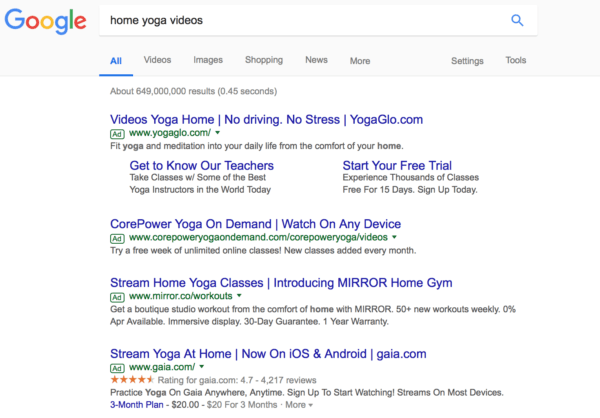Click 'Yoga Instructors in the World Today' text
The height and width of the screenshot is (418, 600).
[200, 189]
